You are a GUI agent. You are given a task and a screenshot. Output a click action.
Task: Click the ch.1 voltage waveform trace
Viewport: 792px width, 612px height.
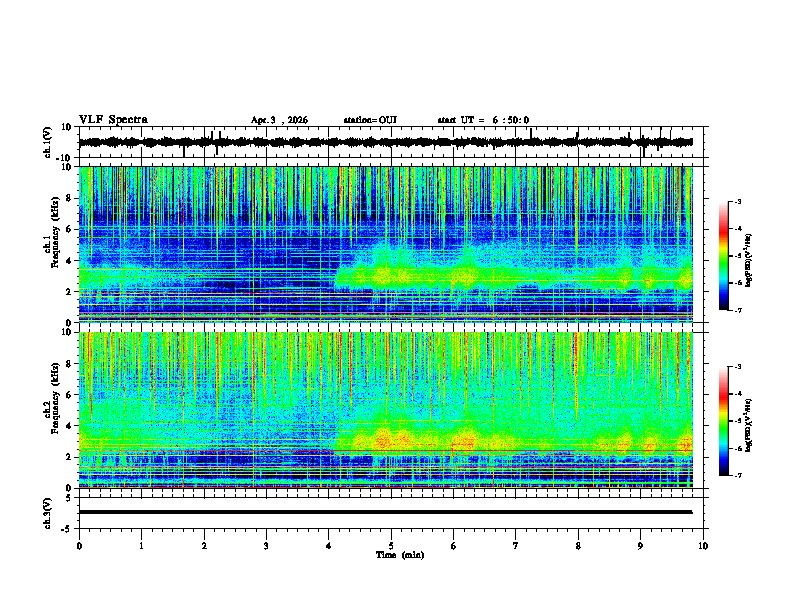click(385, 142)
